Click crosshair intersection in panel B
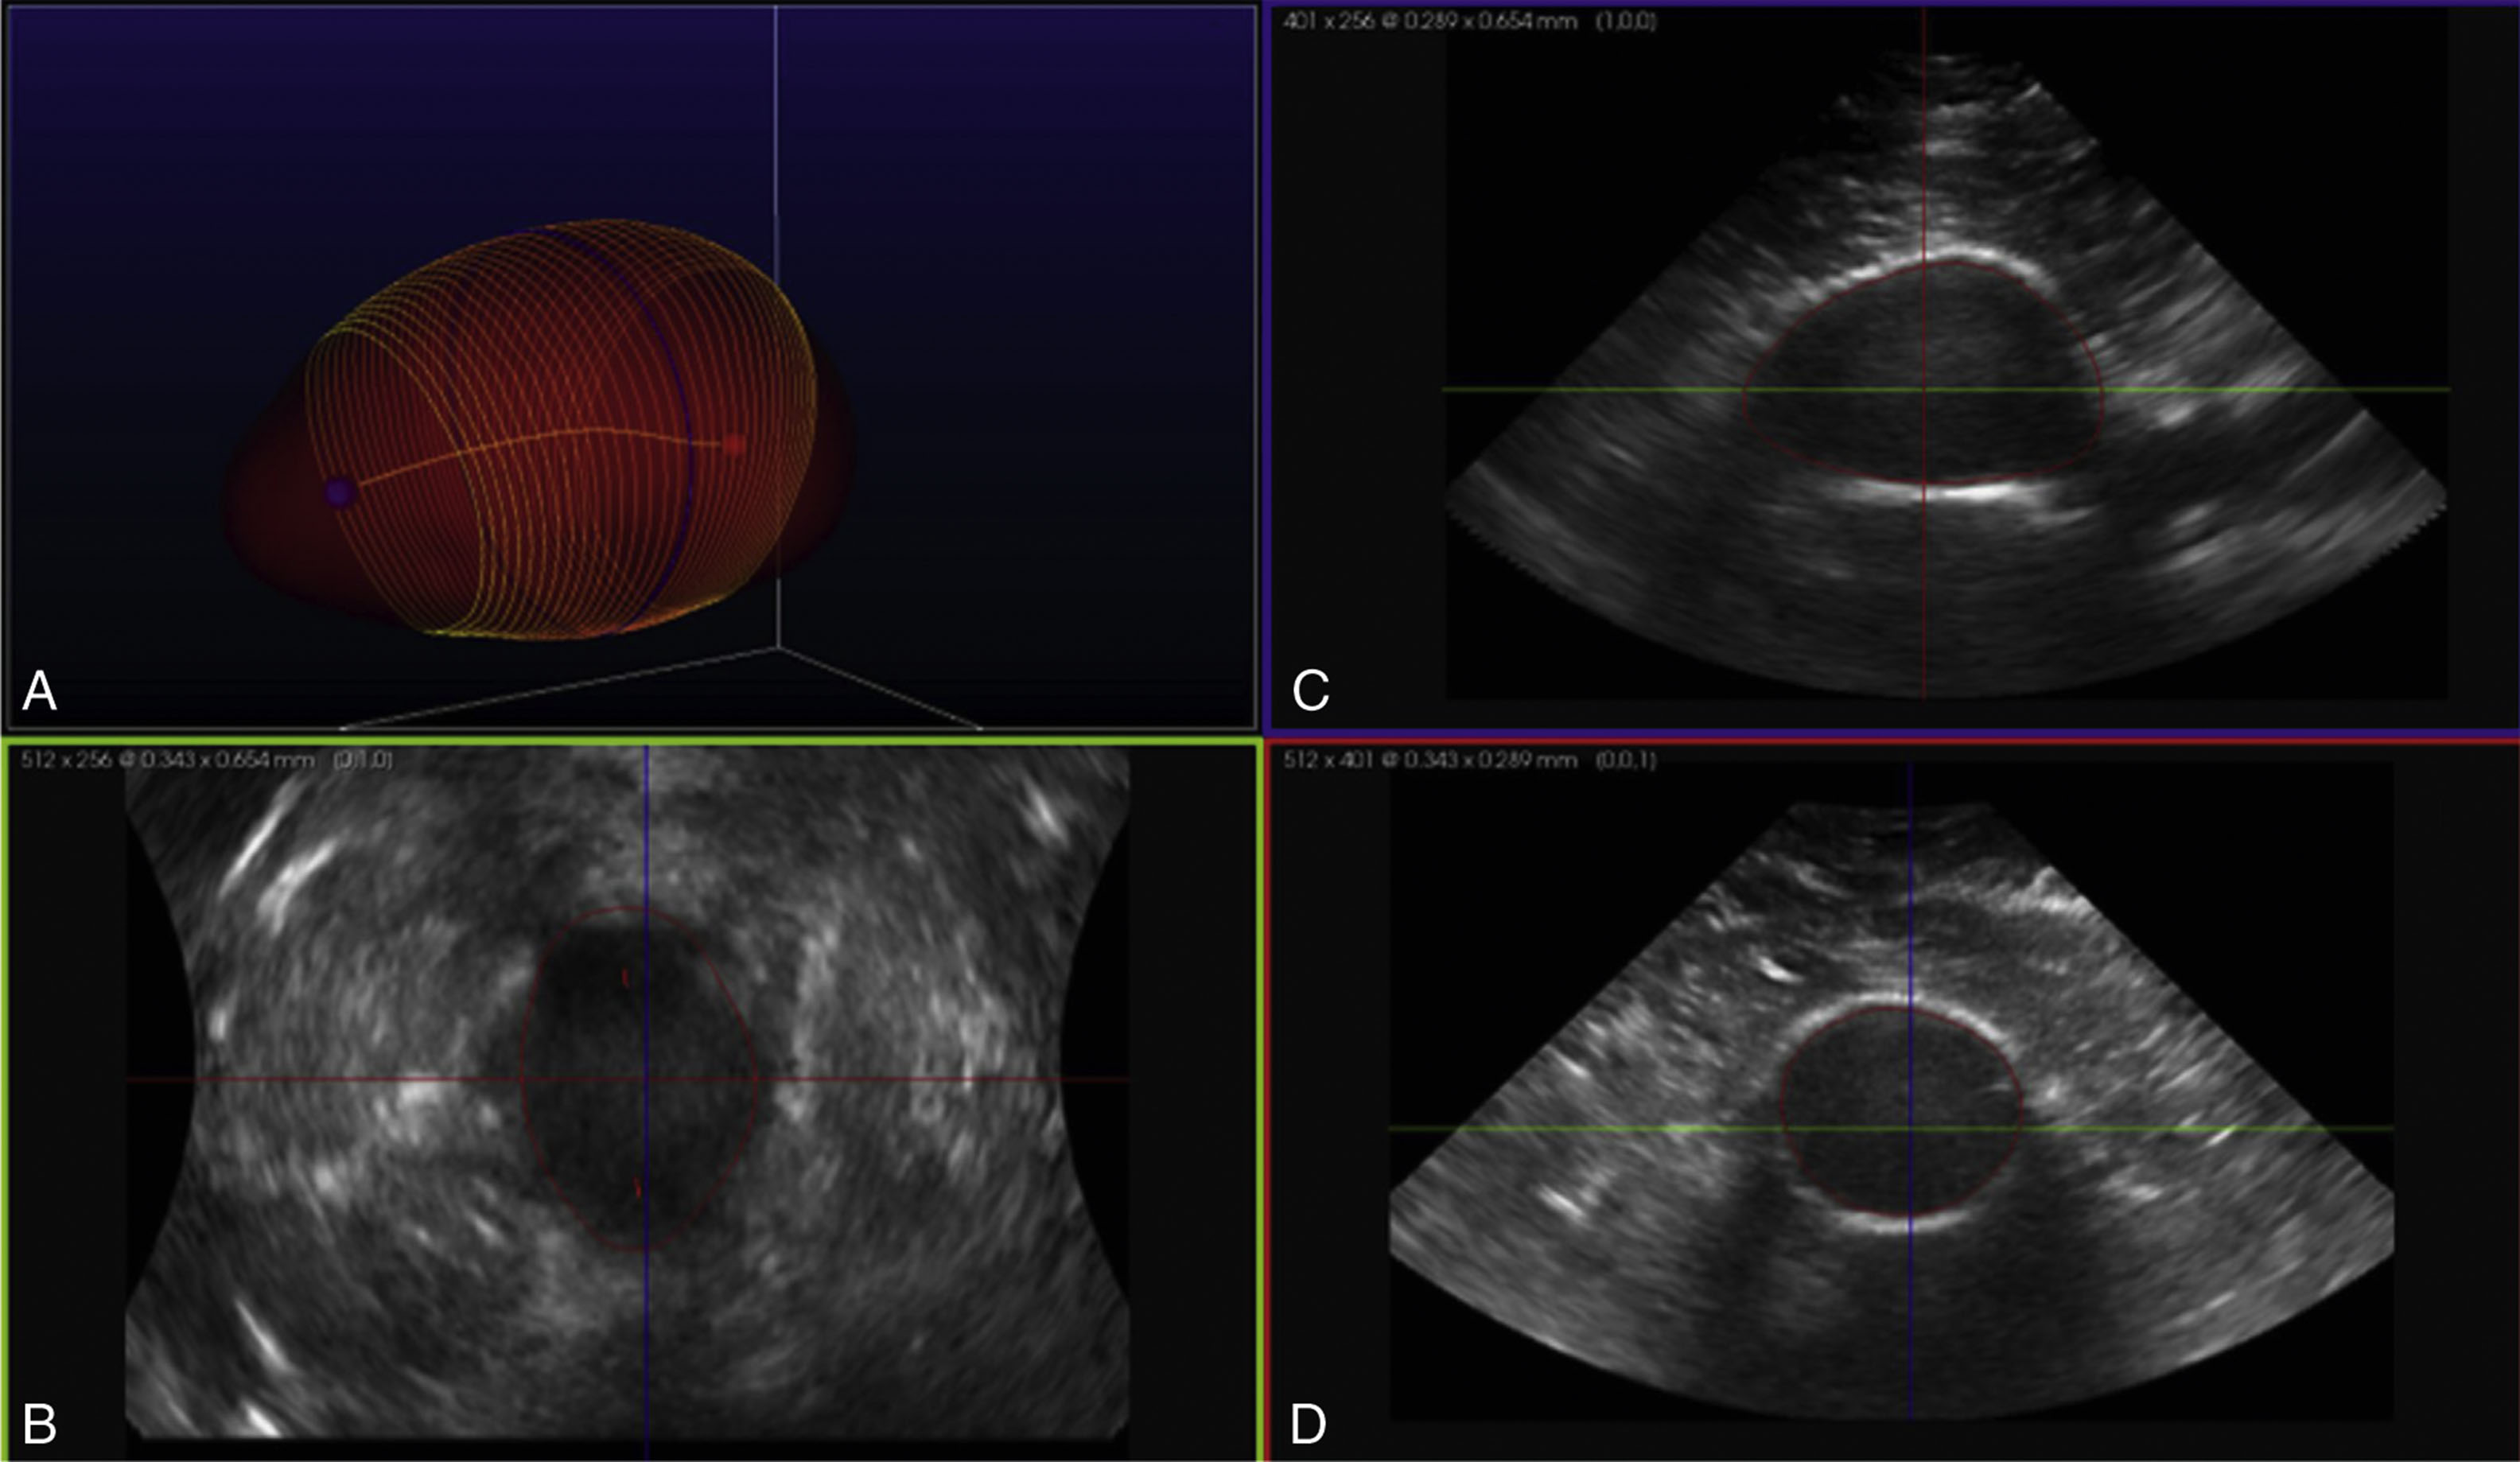This screenshot has width=2520, height=1462. 647,1079
